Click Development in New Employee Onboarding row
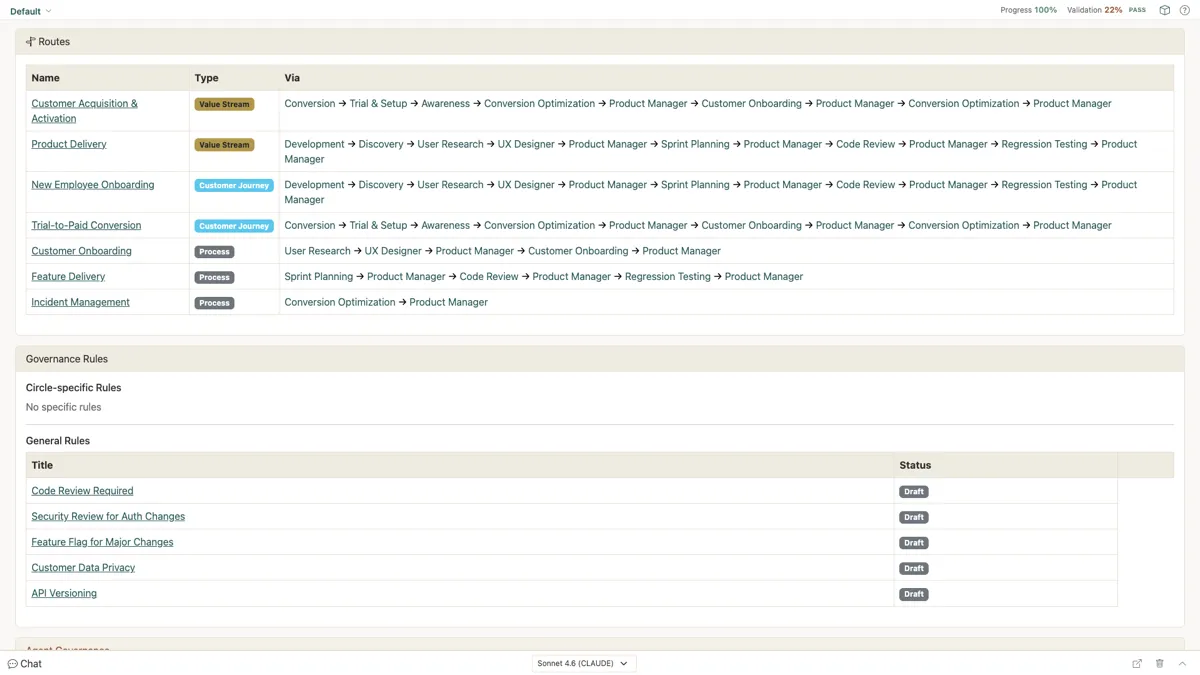The width and height of the screenshot is (1200, 675). pyautogui.click(x=314, y=185)
